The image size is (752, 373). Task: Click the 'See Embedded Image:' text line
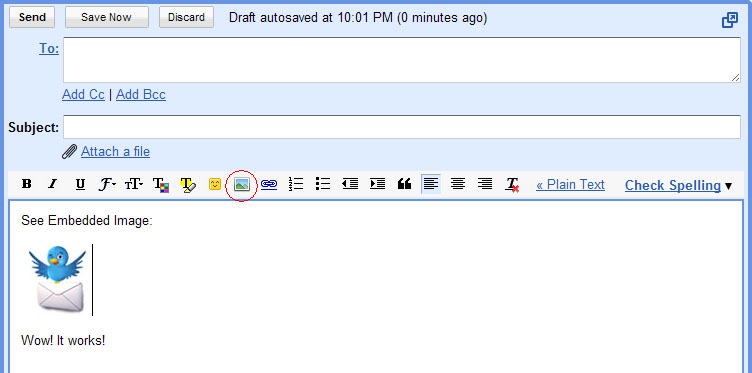point(87,221)
